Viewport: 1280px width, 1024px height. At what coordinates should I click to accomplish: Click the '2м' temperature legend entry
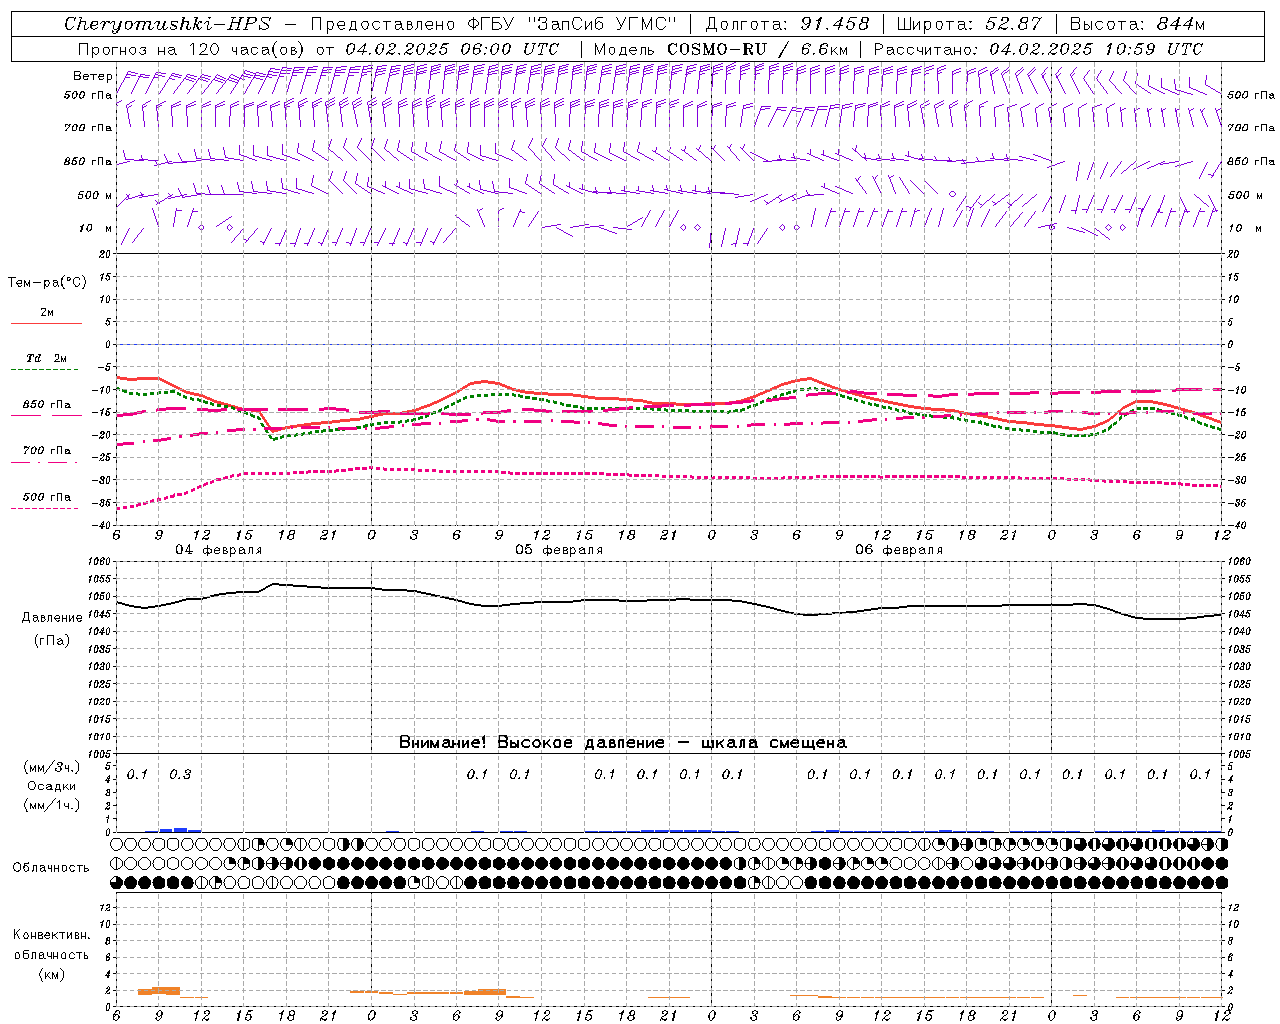pyautogui.click(x=47, y=313)
